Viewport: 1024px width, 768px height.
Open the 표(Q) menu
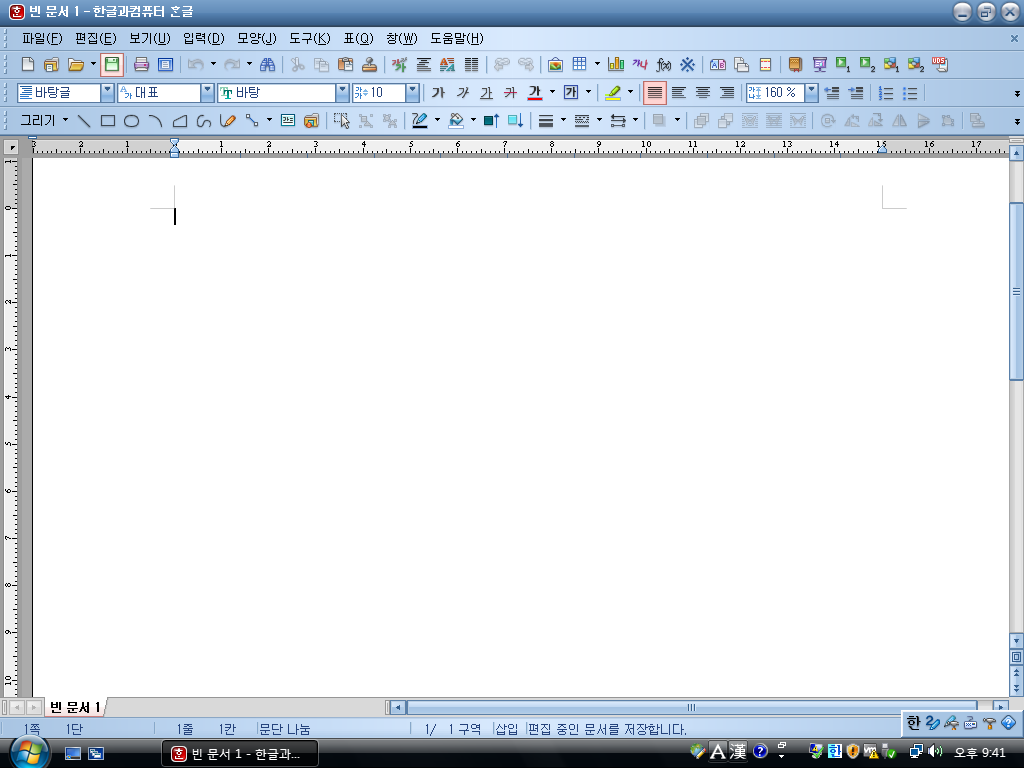tap(358, 39)
